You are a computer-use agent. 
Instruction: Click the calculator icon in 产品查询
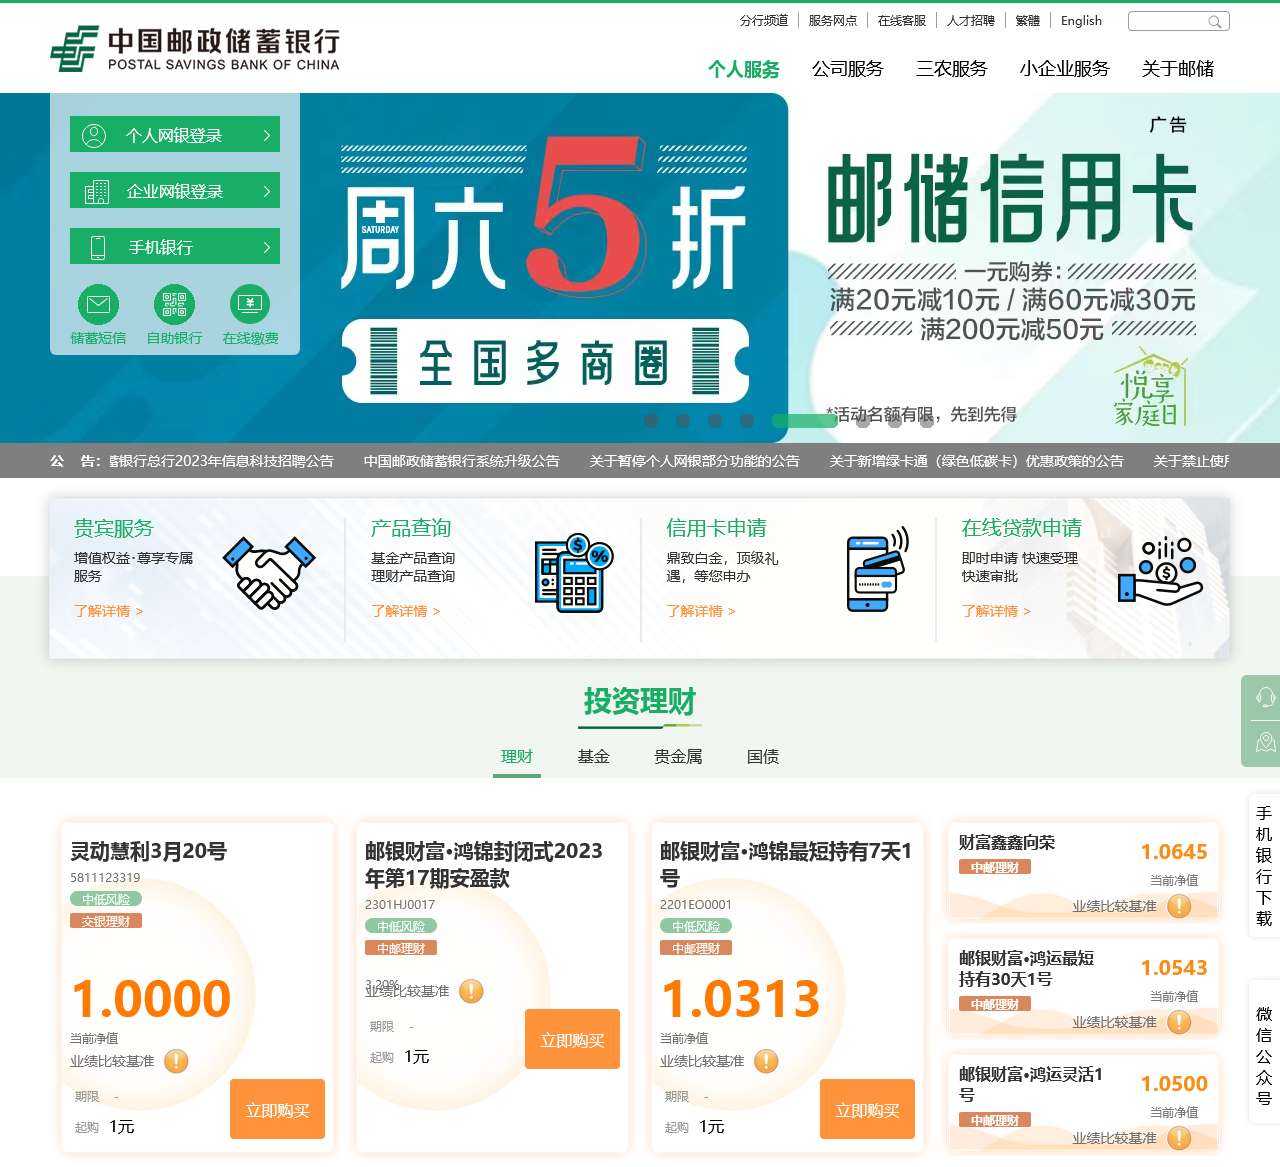tap(573, 573)
